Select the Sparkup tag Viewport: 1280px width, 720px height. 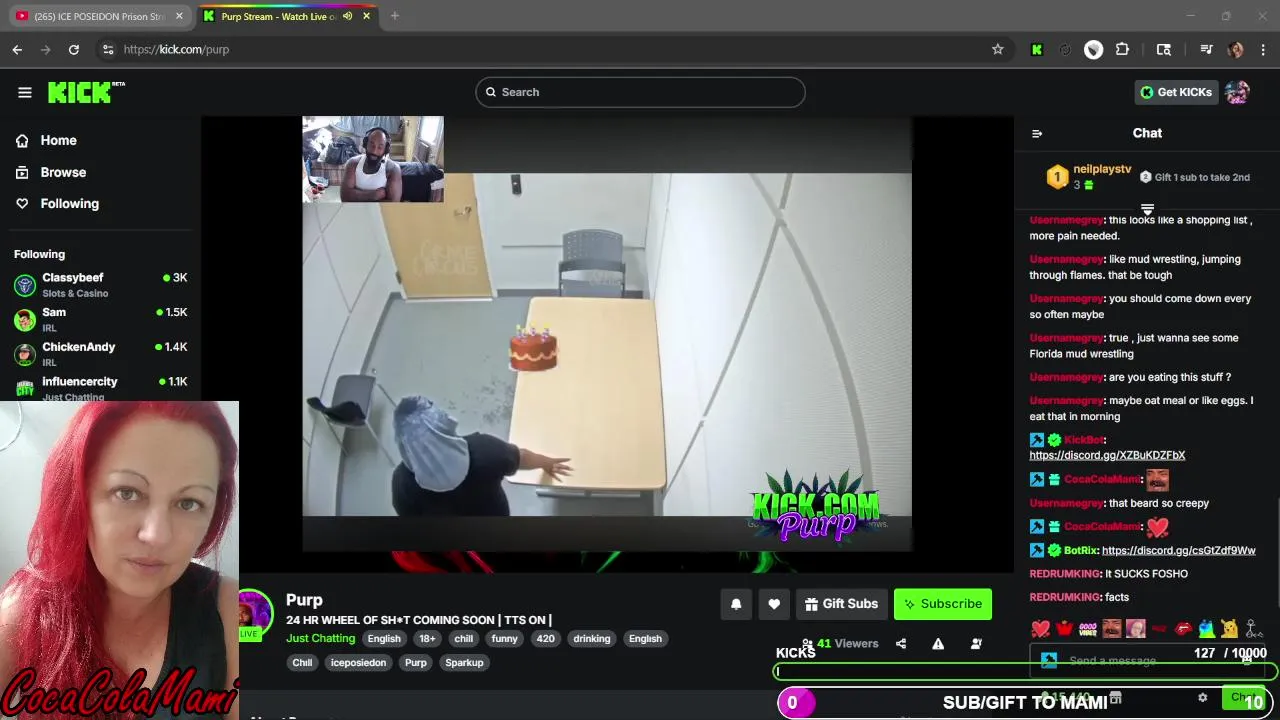464,663
